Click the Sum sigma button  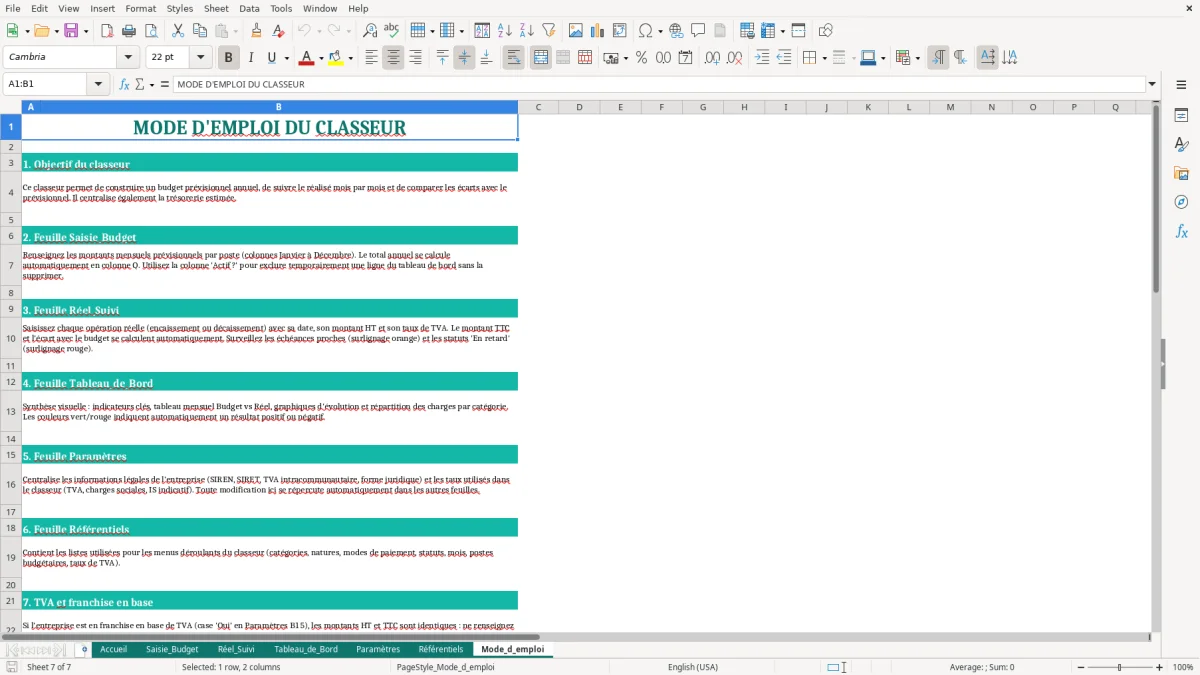(139, 84)
